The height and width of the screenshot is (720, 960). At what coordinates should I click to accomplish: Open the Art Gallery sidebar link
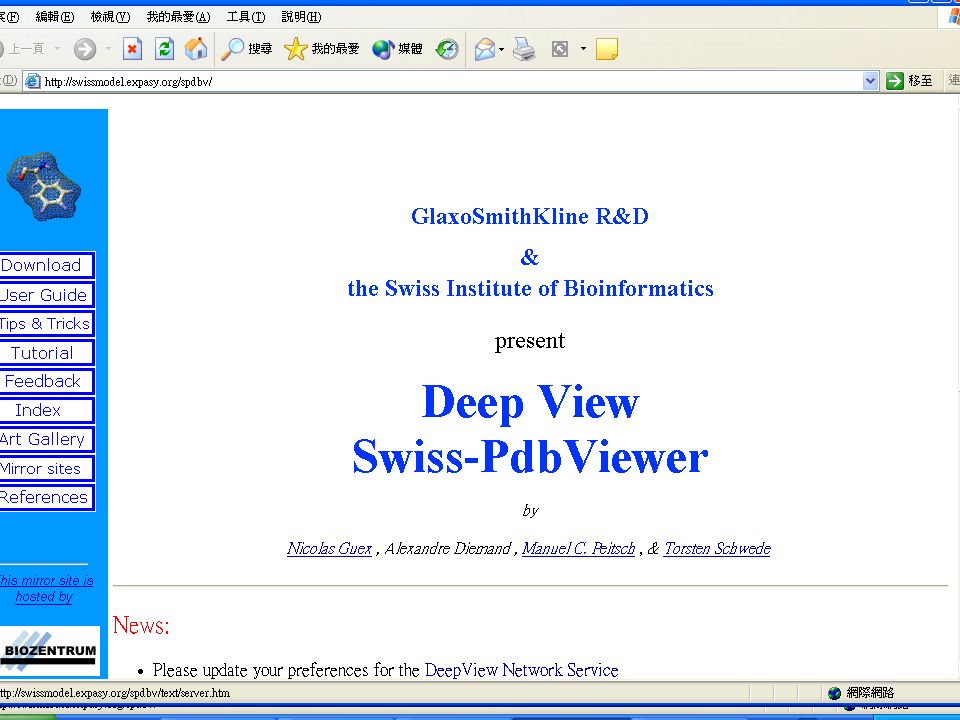[x=46, y=439]
